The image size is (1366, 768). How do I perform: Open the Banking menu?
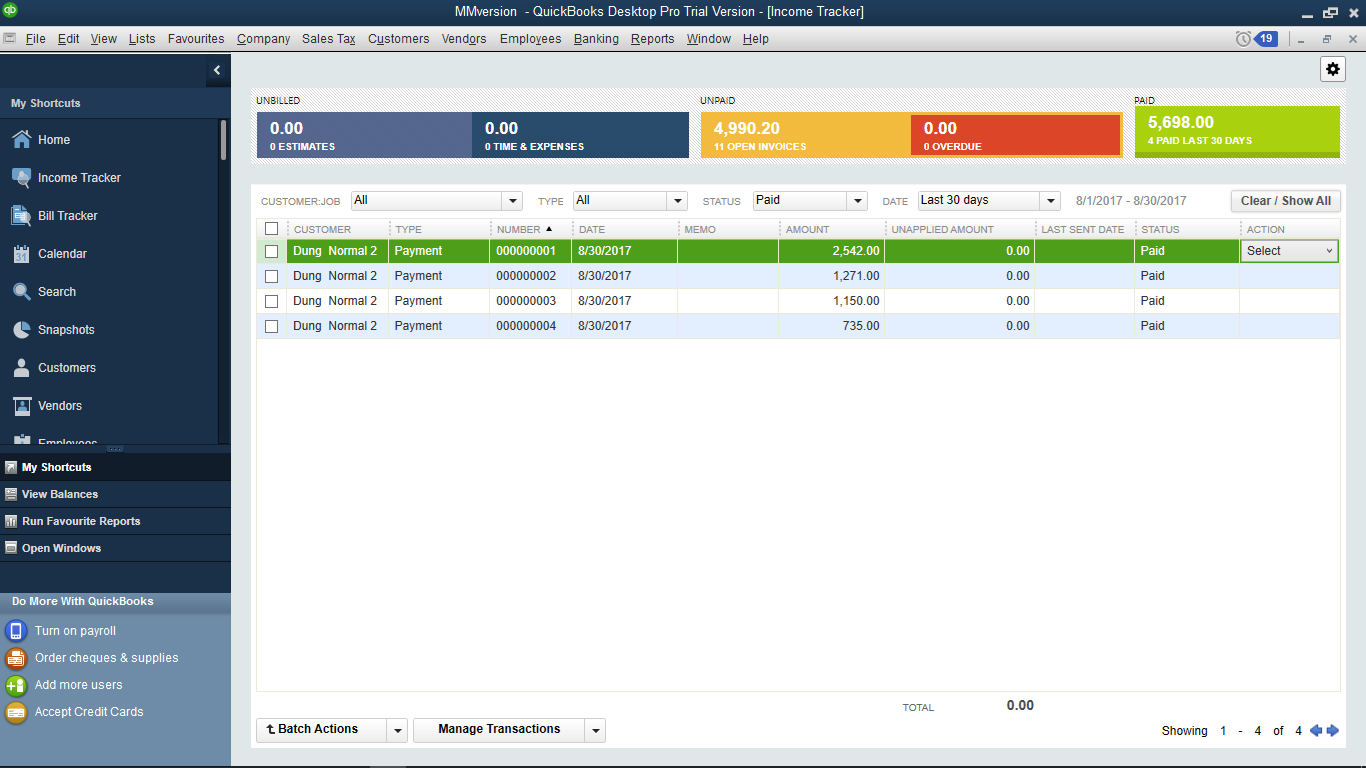coord(596,39)
